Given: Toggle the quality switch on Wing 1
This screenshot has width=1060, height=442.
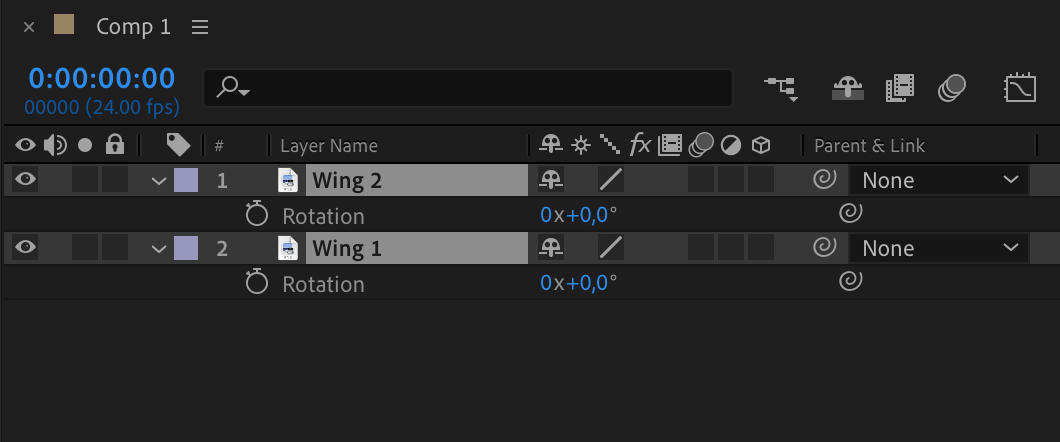Looking at the screenshot, I should tap(611, 248).
